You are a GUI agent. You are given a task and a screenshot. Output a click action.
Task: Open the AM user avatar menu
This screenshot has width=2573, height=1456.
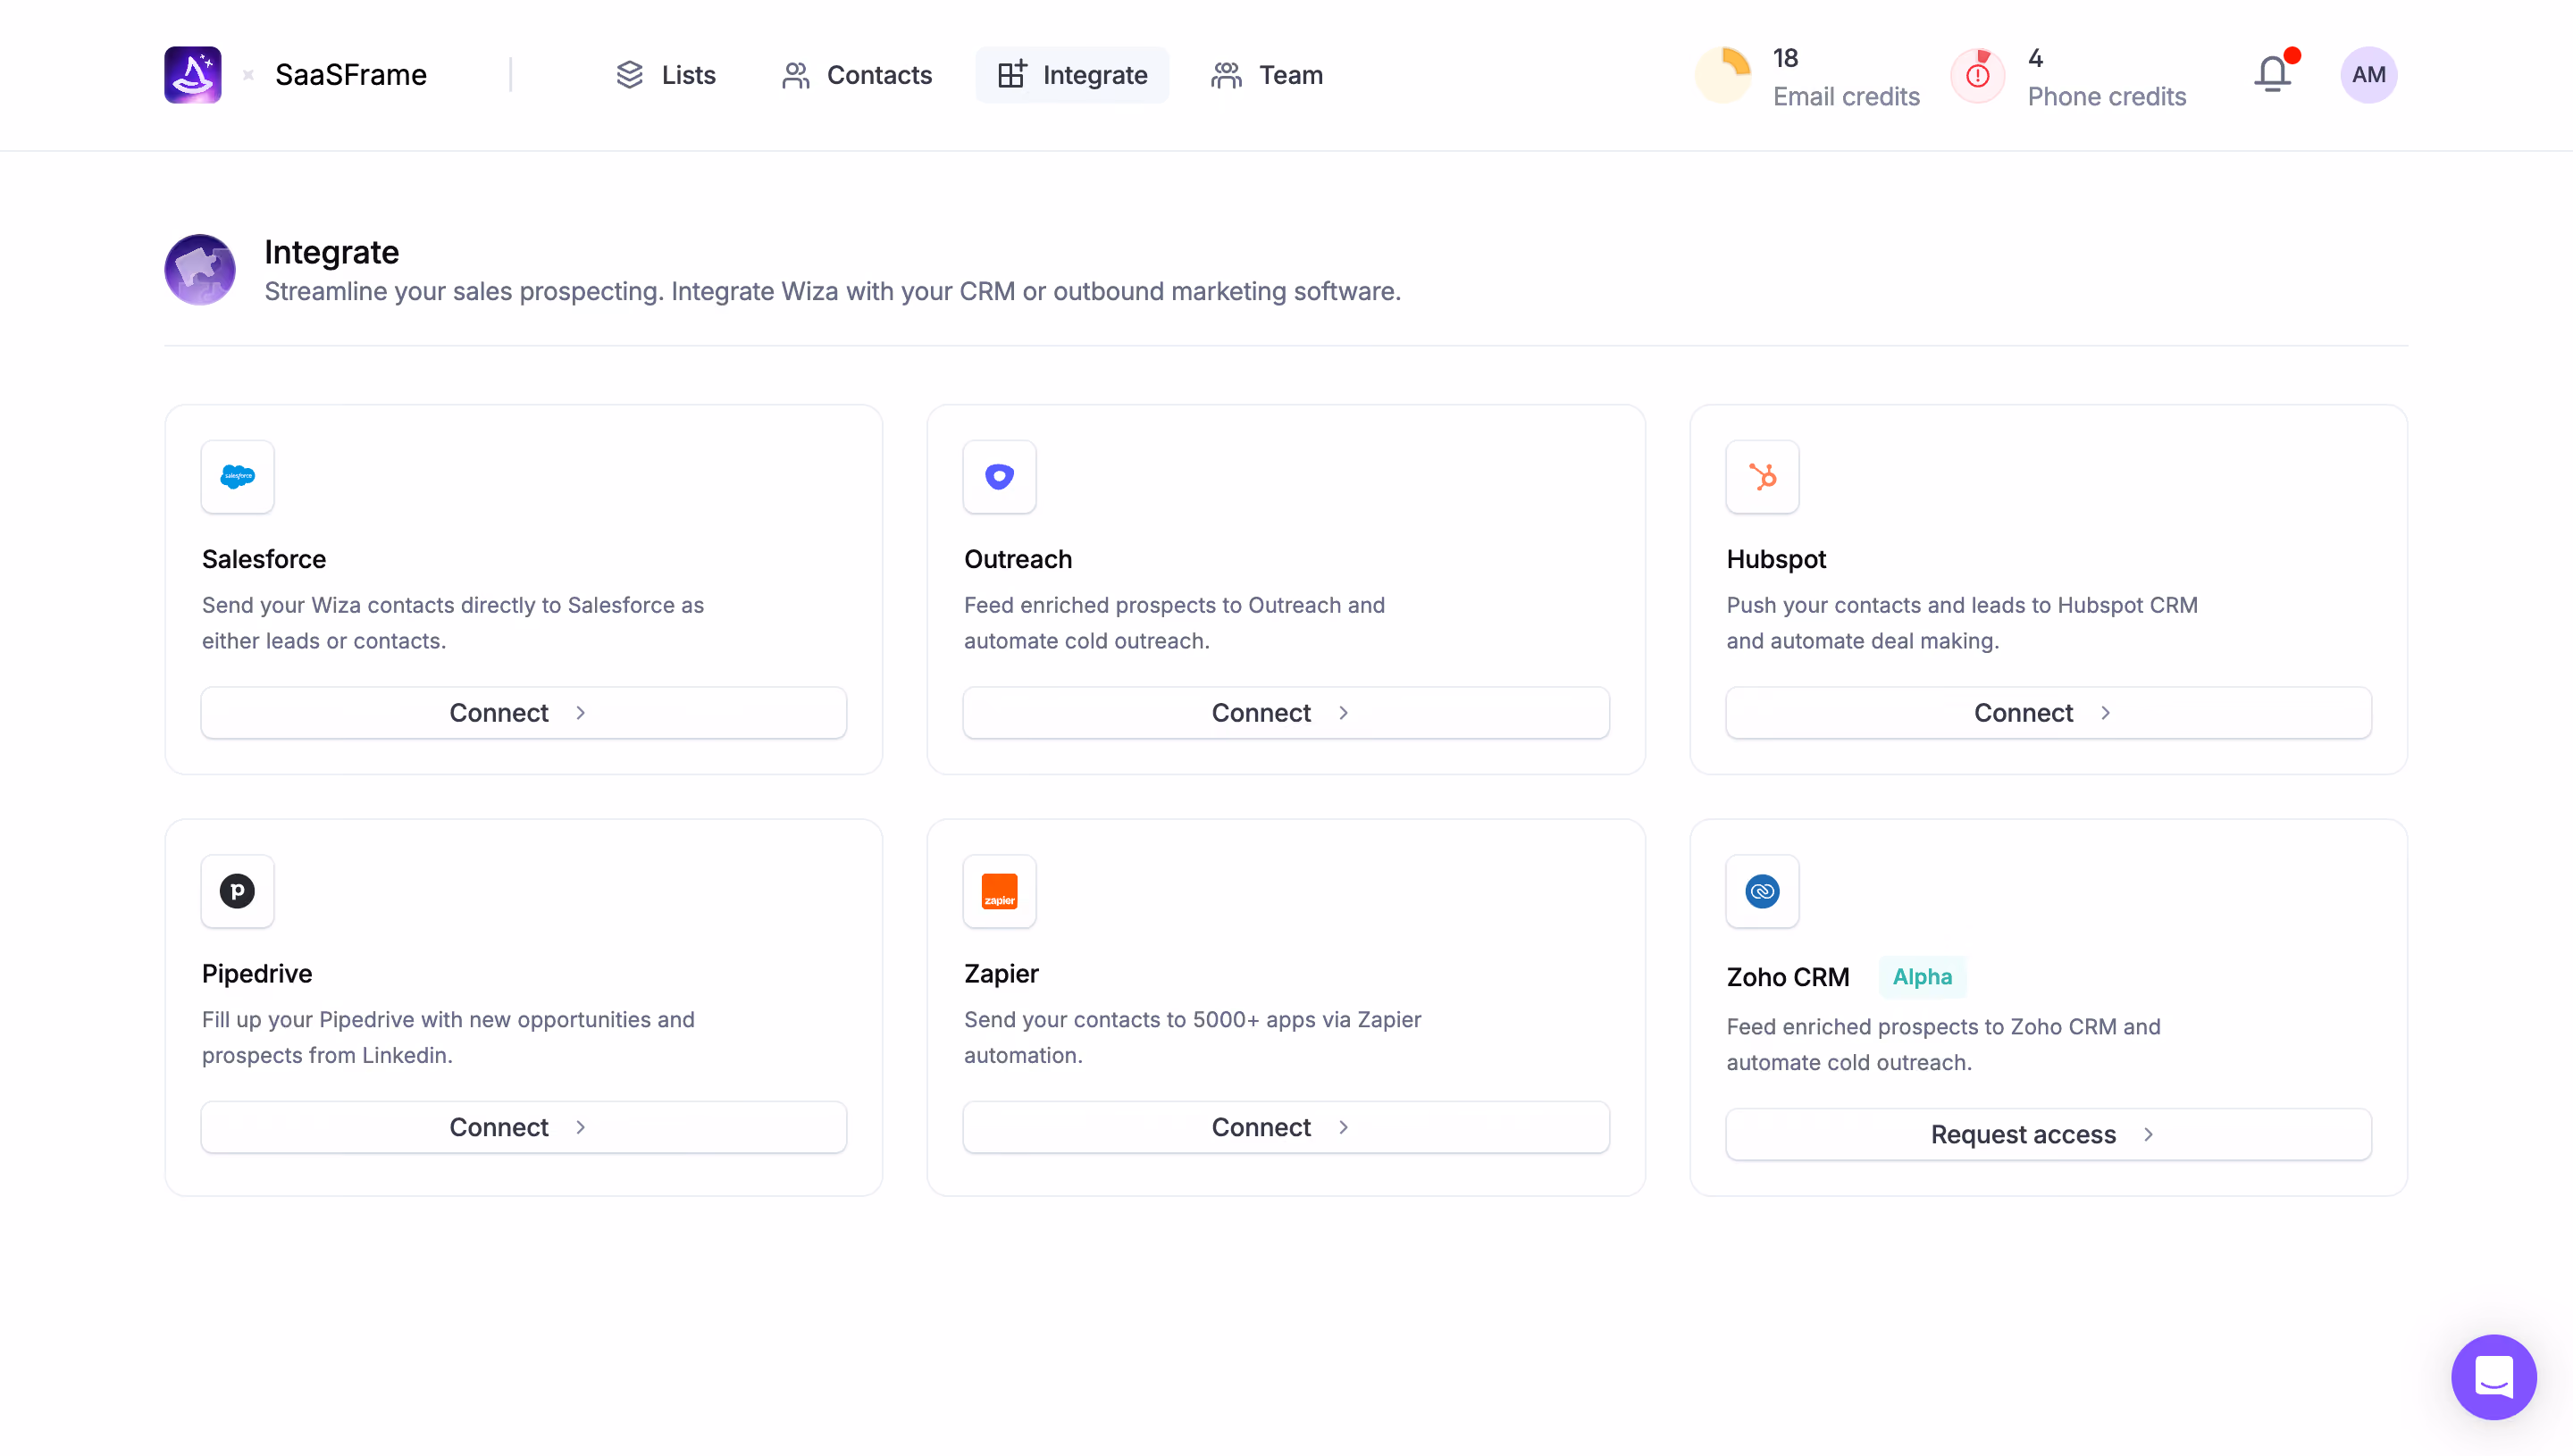(2369, 75)
